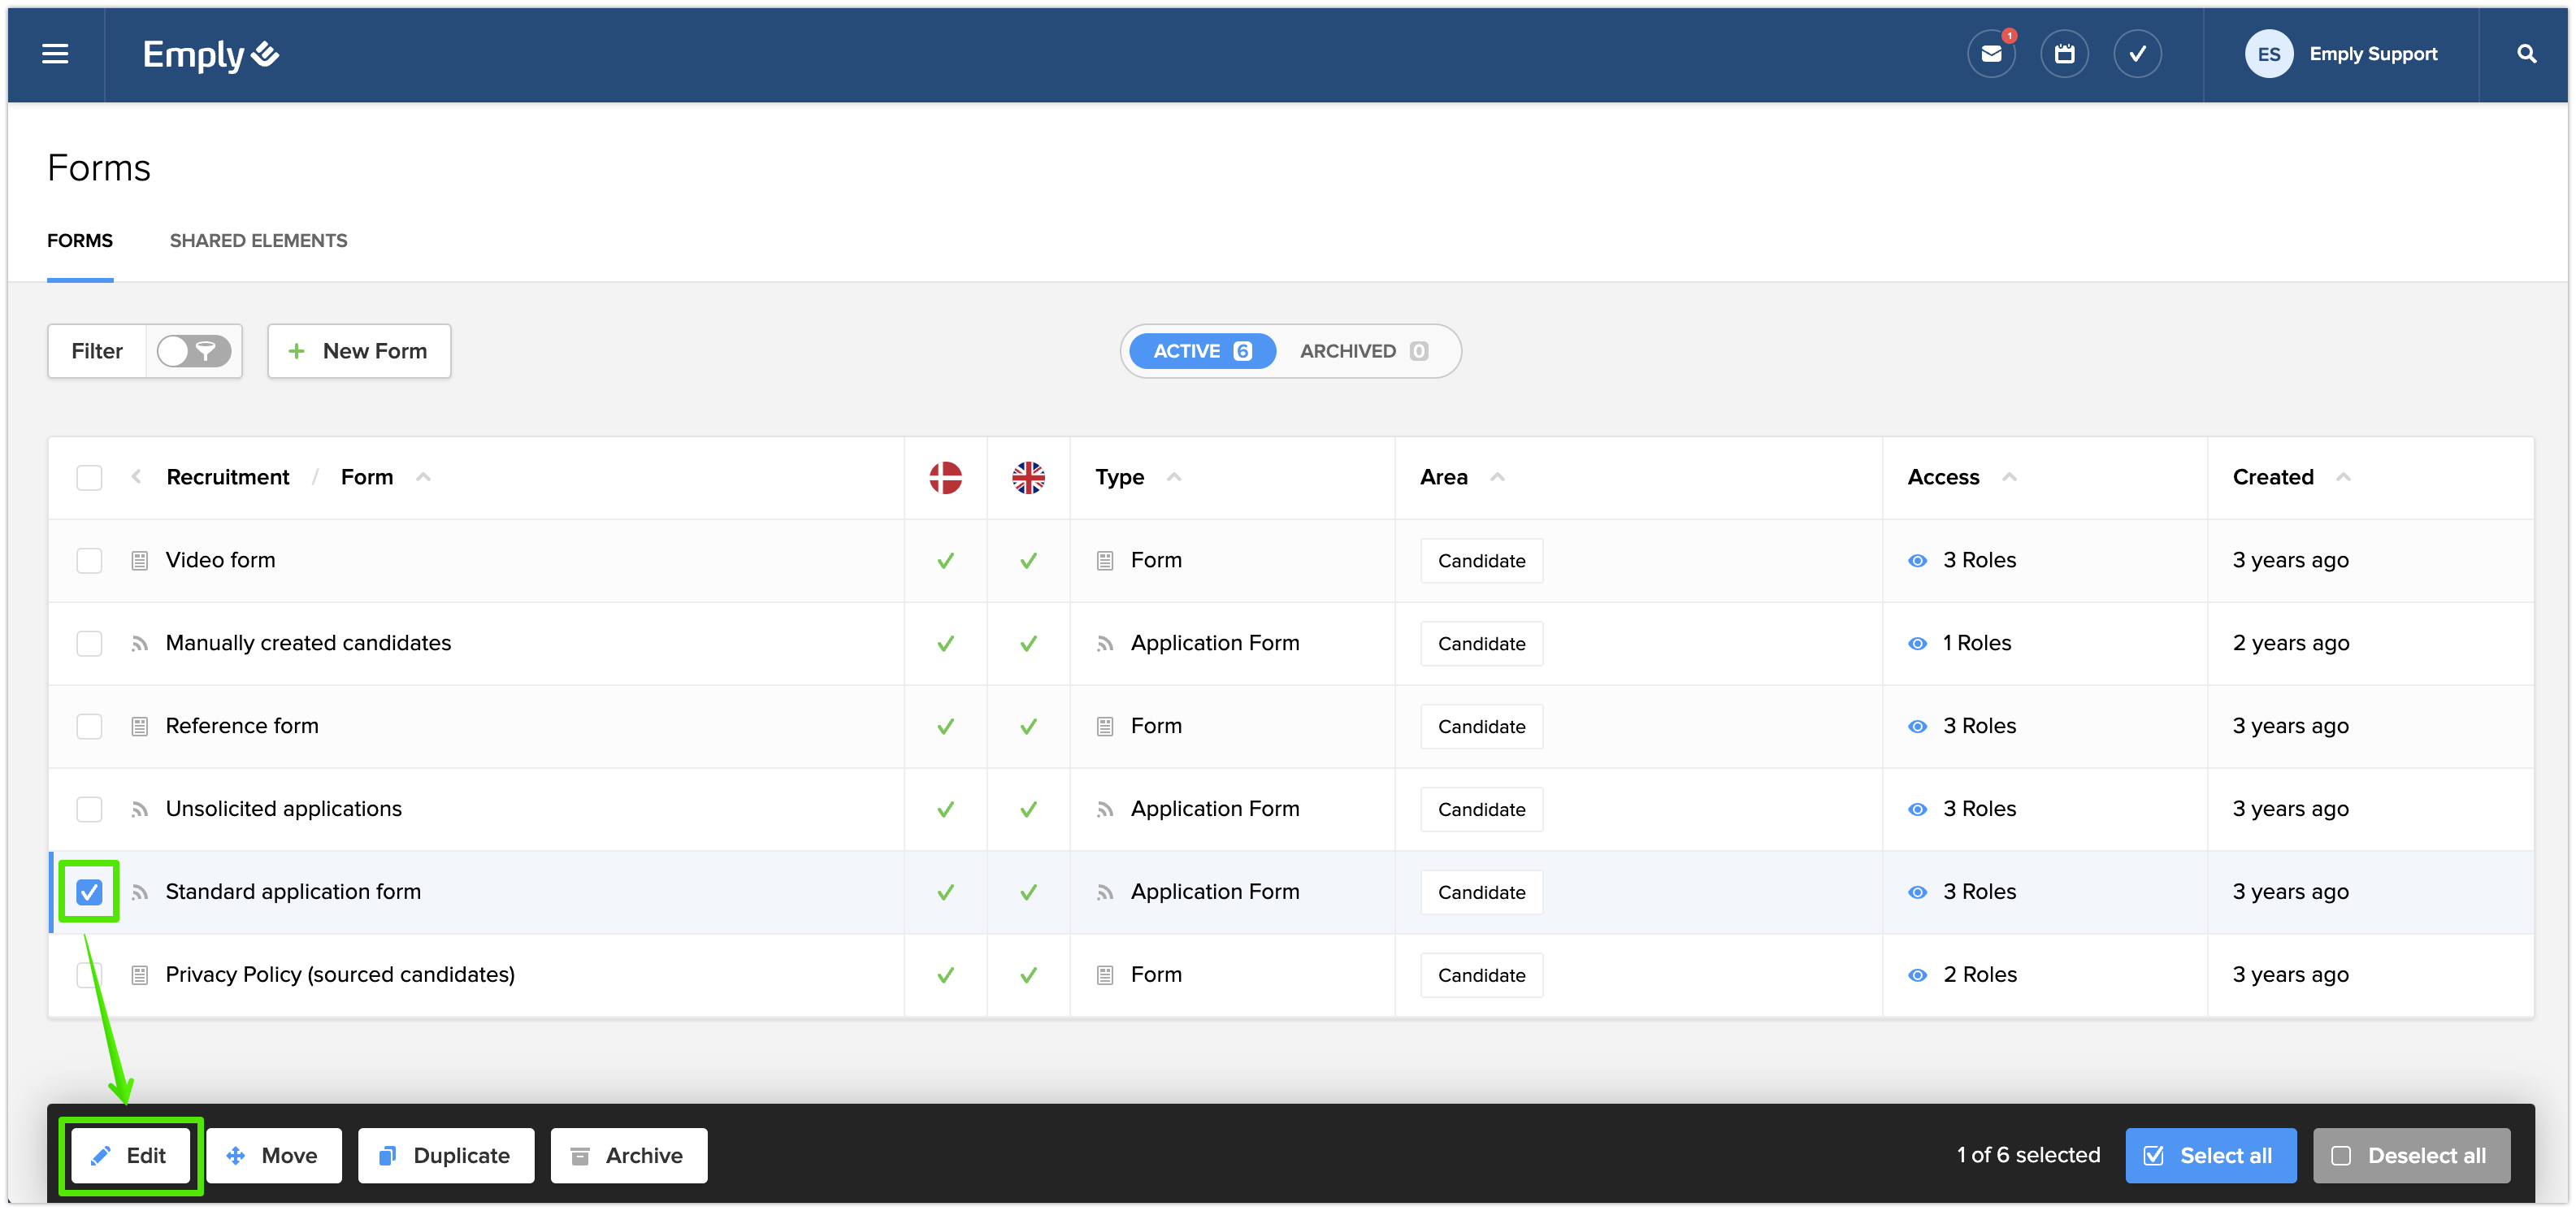Uncheck Standard application form checkbox
The width and height of the screenshot is (2576, 1211).
89,892
